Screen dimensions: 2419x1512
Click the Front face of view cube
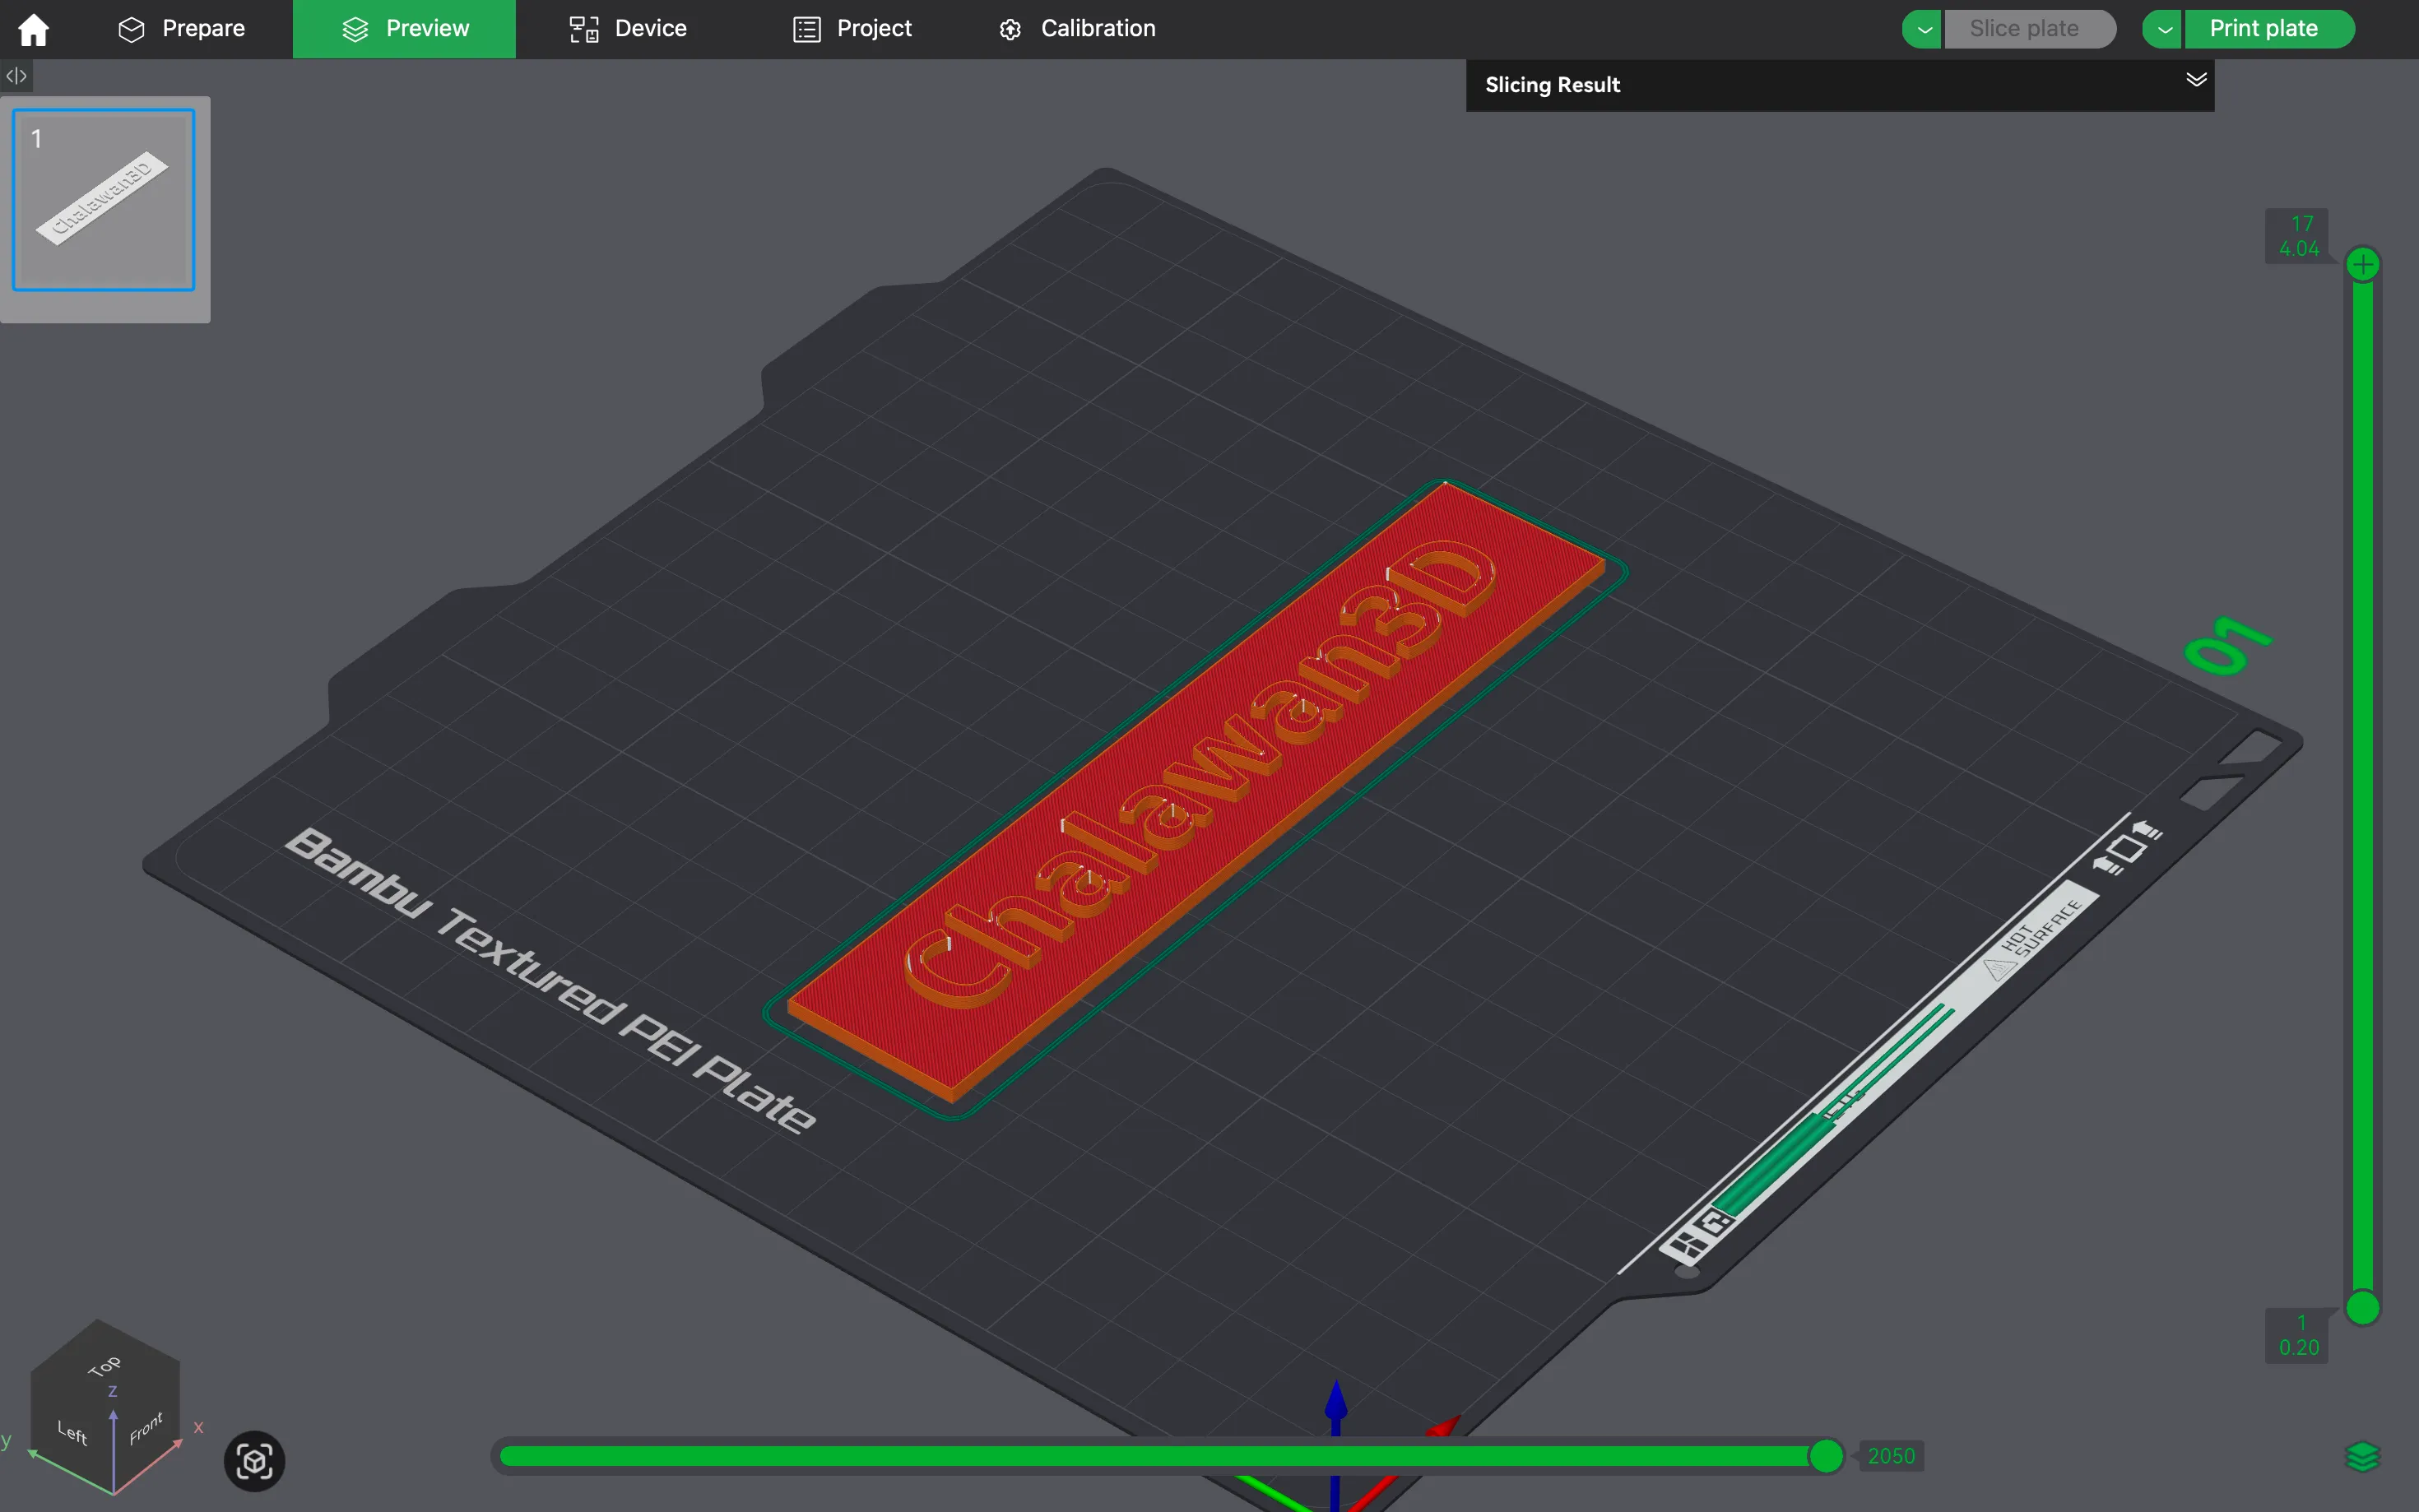click(x=146, y=1429)
